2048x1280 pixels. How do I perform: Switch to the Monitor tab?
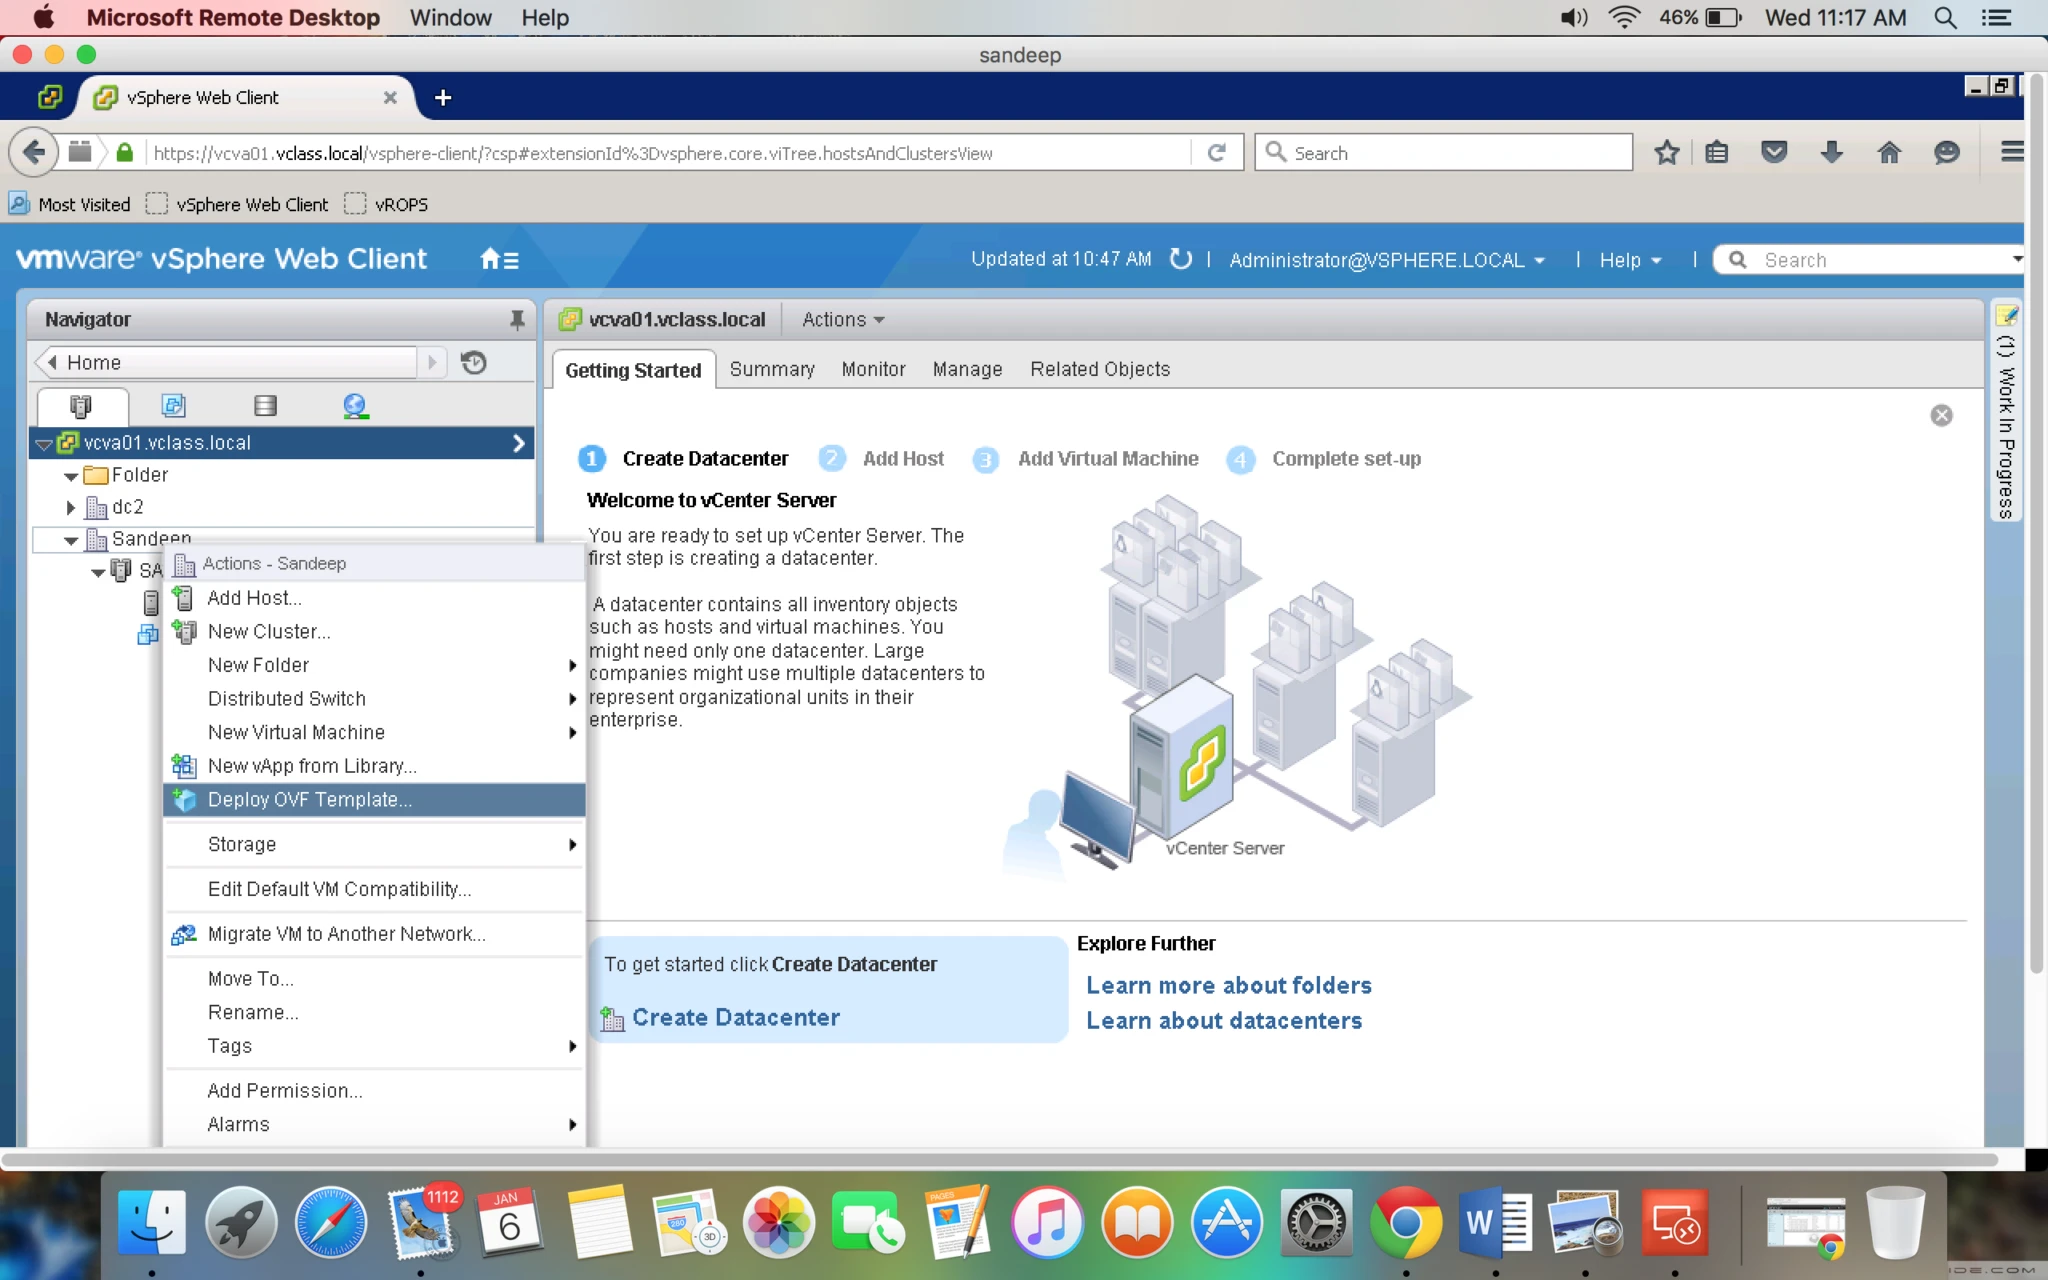coord(873,370)
